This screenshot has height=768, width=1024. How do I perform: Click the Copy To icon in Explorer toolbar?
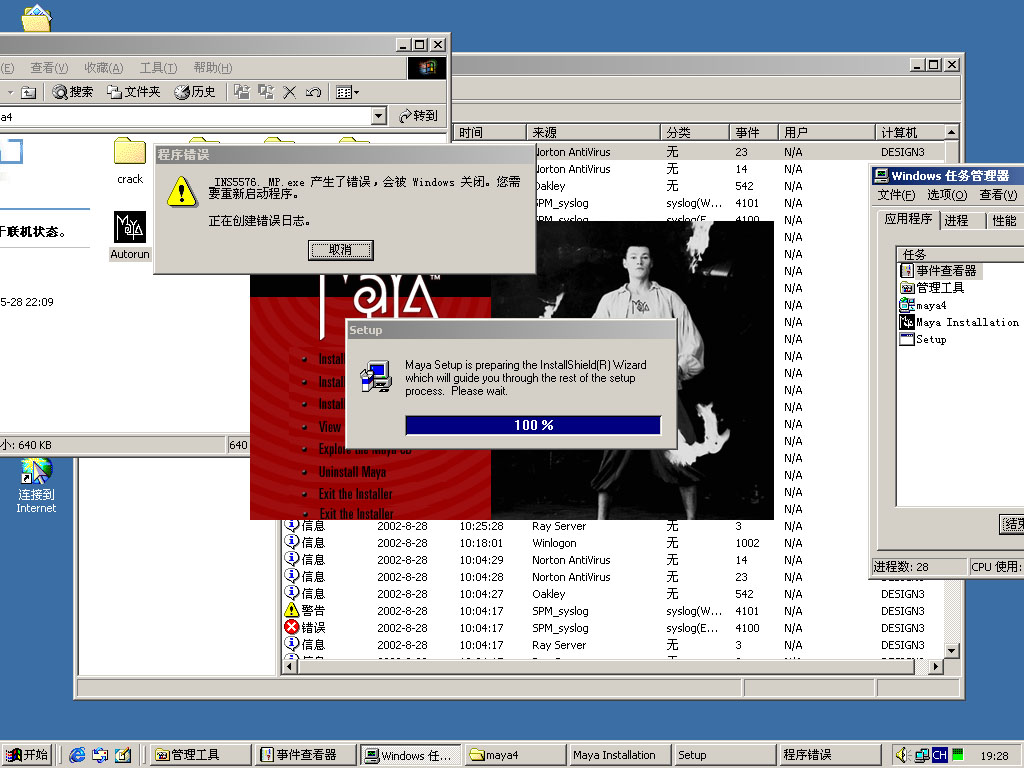[x=266, y=92]
